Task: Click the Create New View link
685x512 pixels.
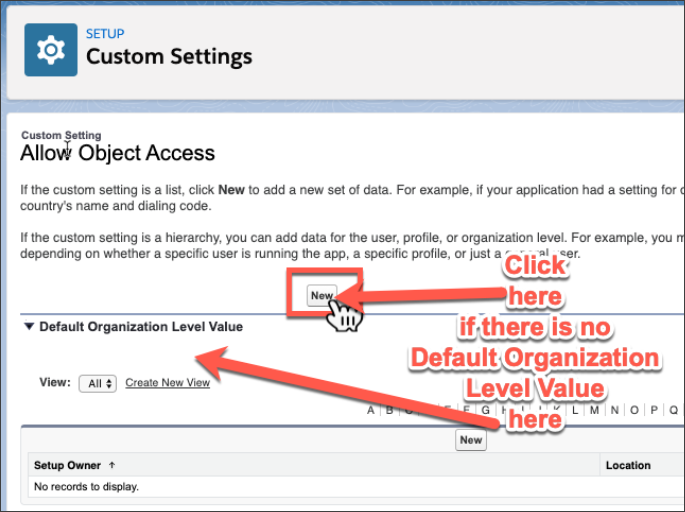Action: [167, 383]
